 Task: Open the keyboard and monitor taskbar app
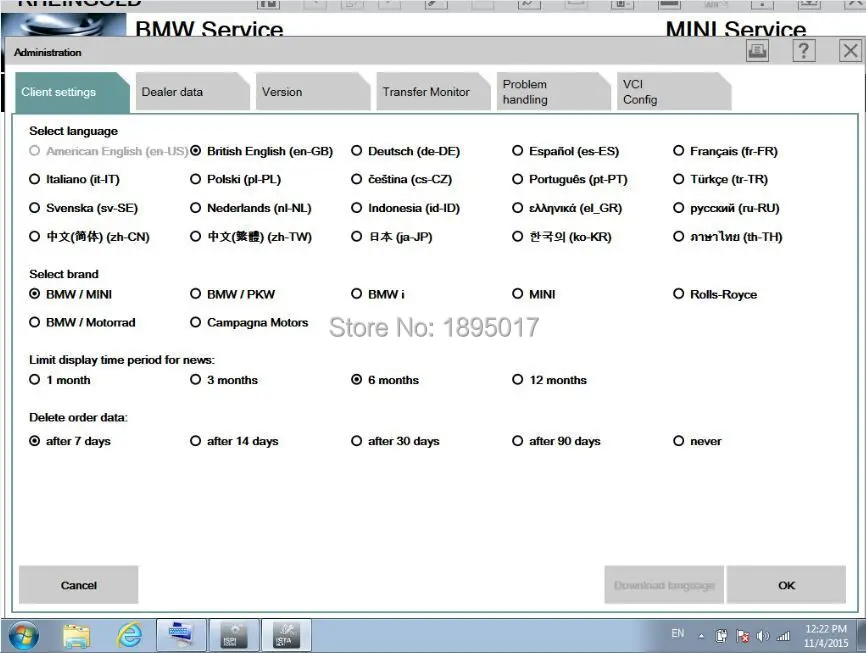181,635
